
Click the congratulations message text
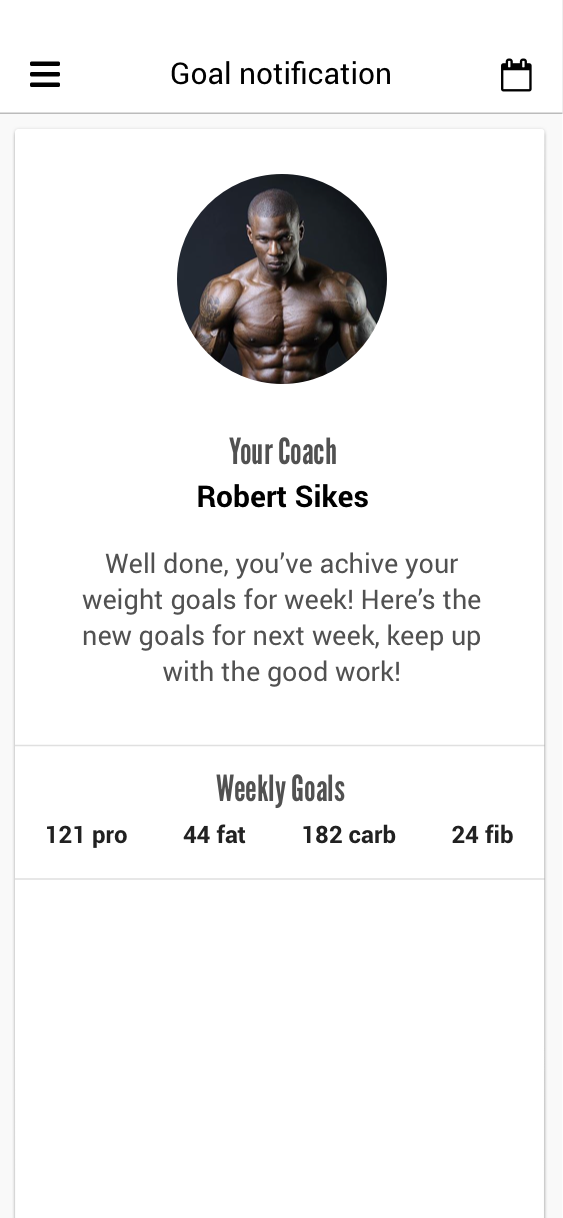(282, 617)
